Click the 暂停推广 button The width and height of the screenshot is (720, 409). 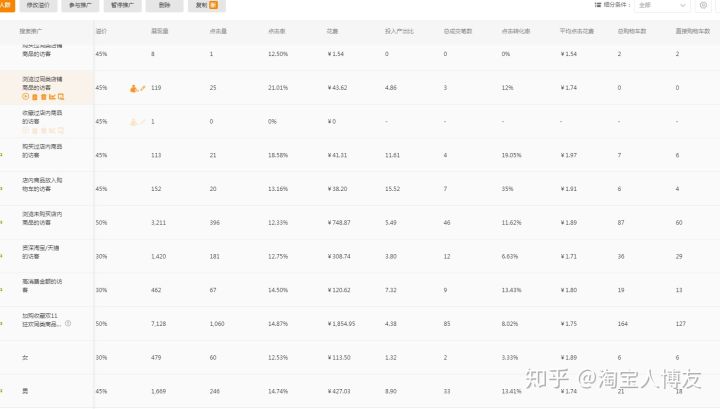click(x=123, y=5)
